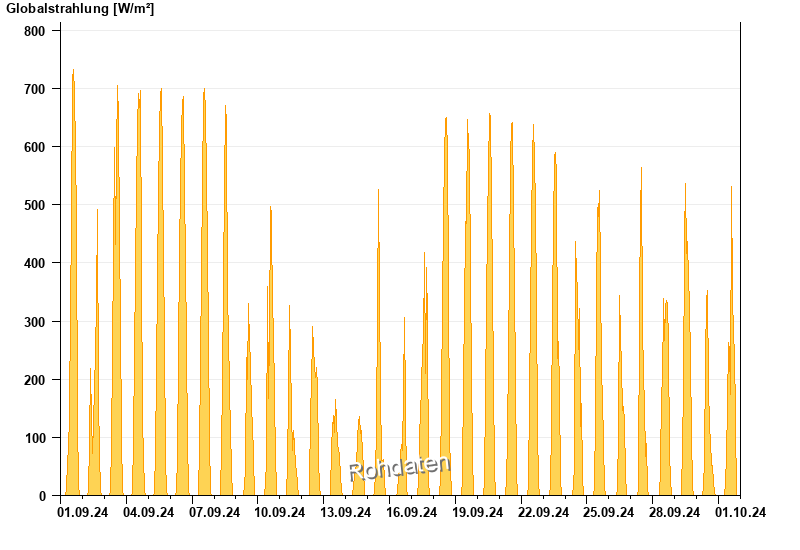The height and width of the screenshot is (550, 800).
Task: Click the chart title "Globalstrahlung [W/m²]"
Action: [x=80, y=9]
